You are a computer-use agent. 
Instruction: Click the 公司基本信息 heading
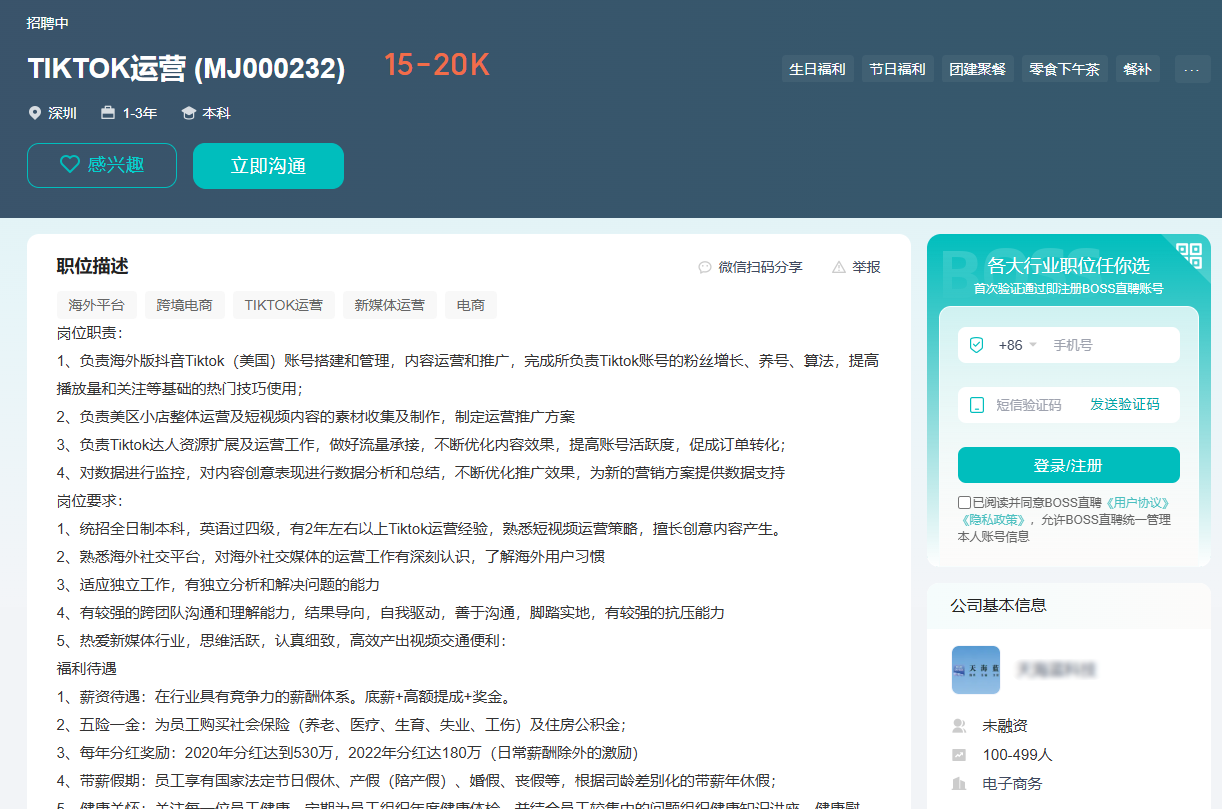coord(998,605)
